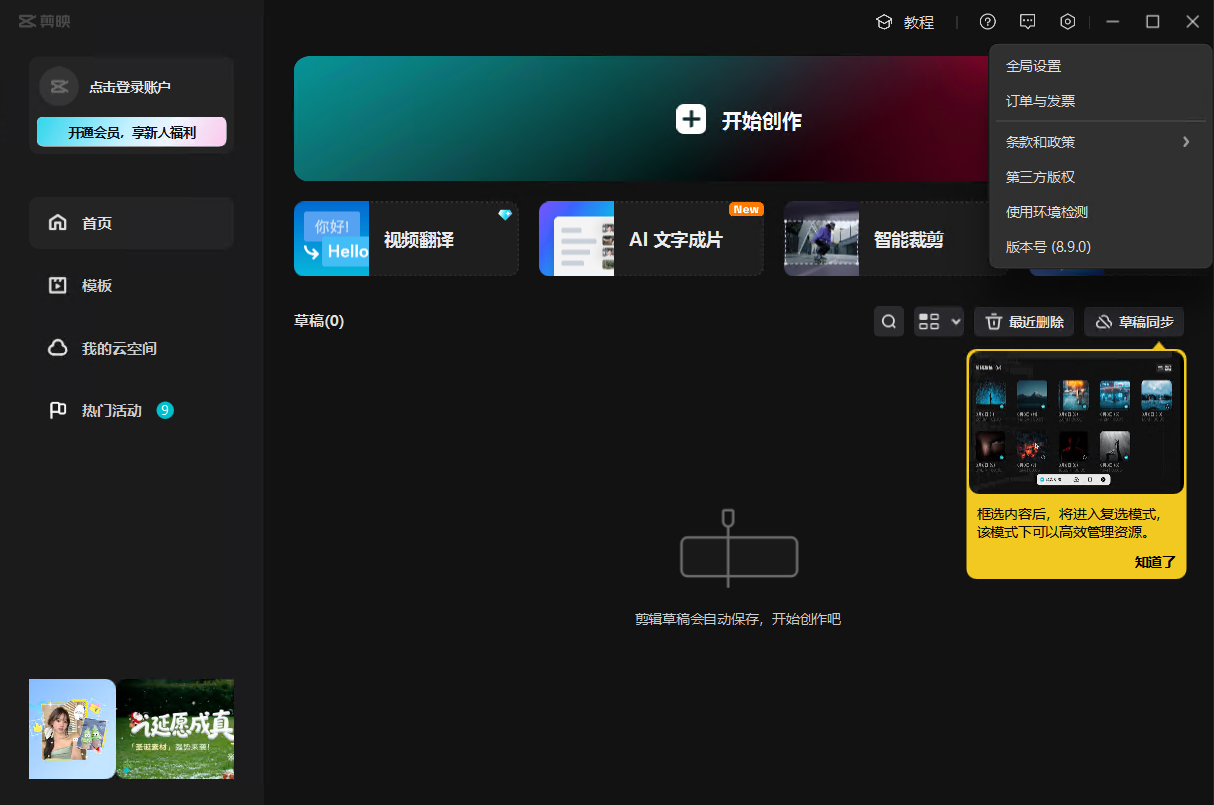This screenshot has height=805, width=1214.
Task: Open 教程 tutorial with graduation cap
Action: 905,22
